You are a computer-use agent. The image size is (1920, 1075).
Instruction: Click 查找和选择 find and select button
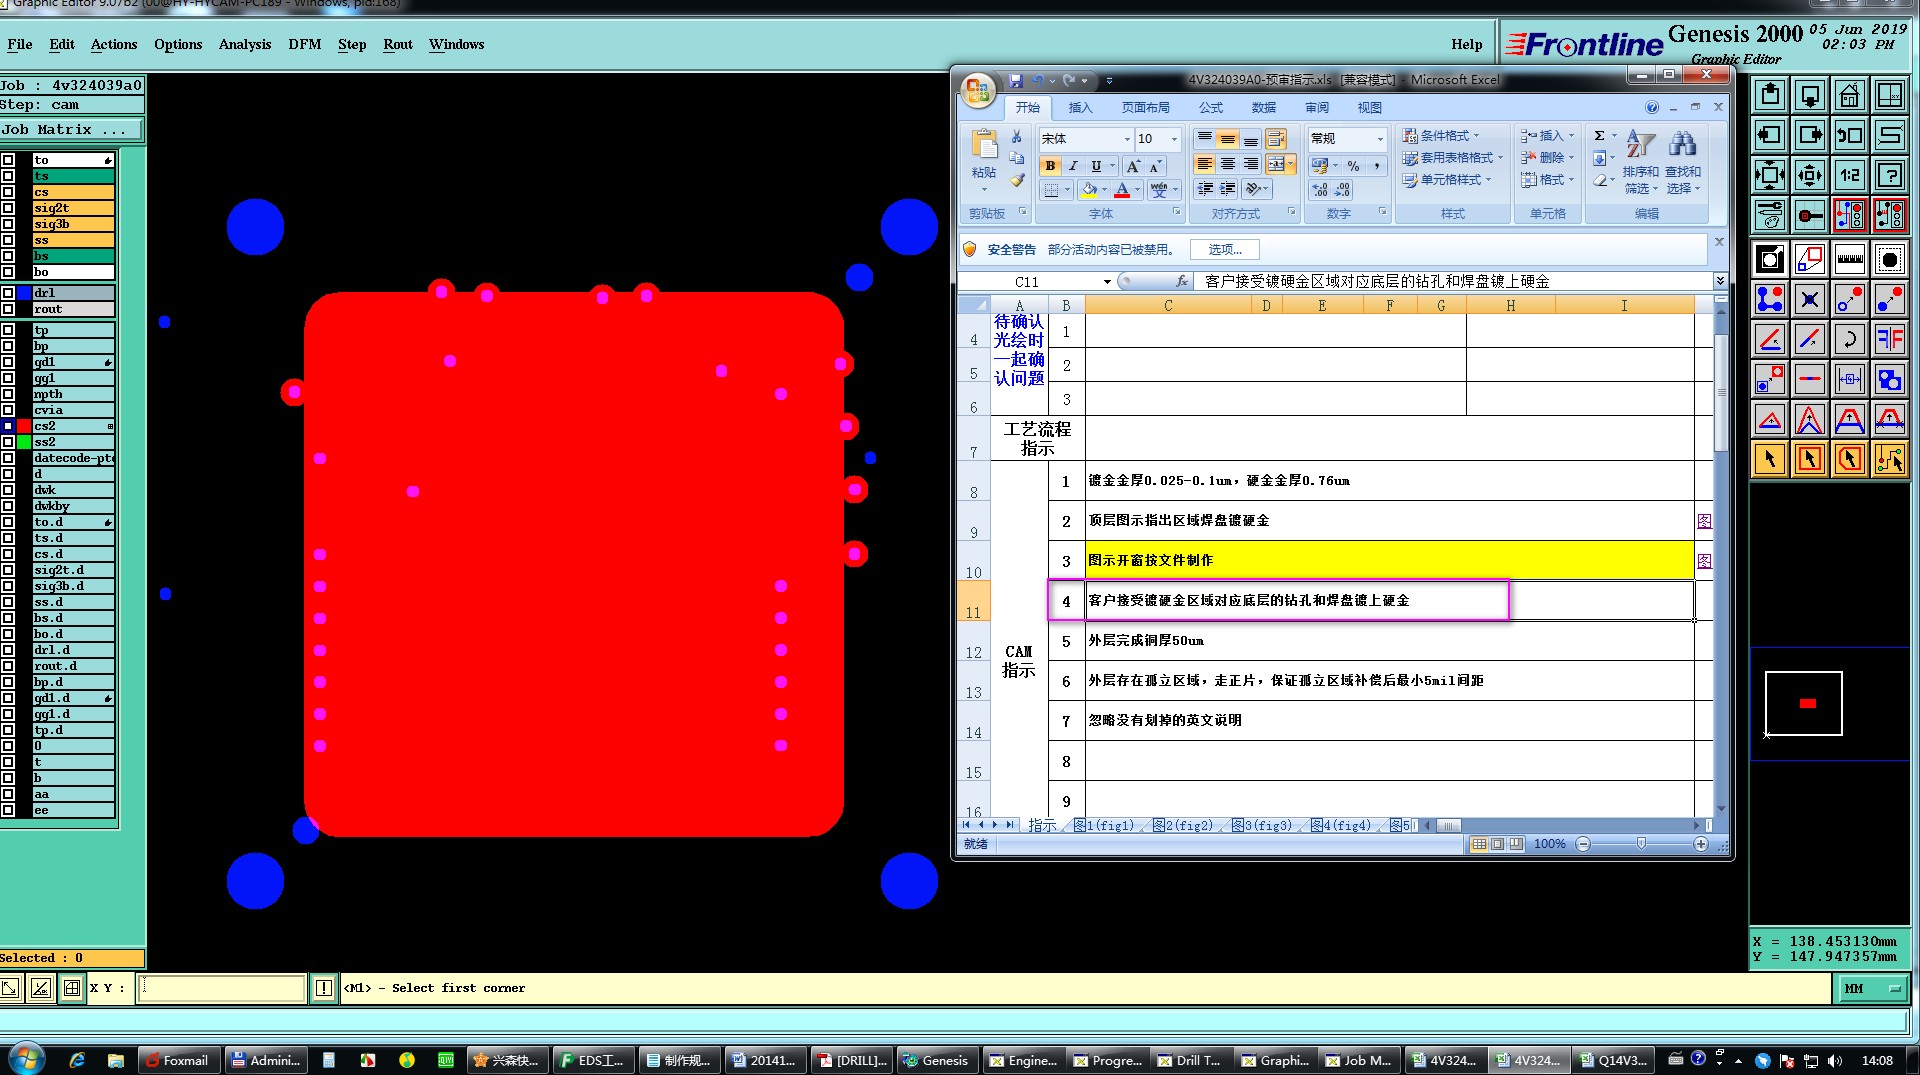click(1683, 160)
